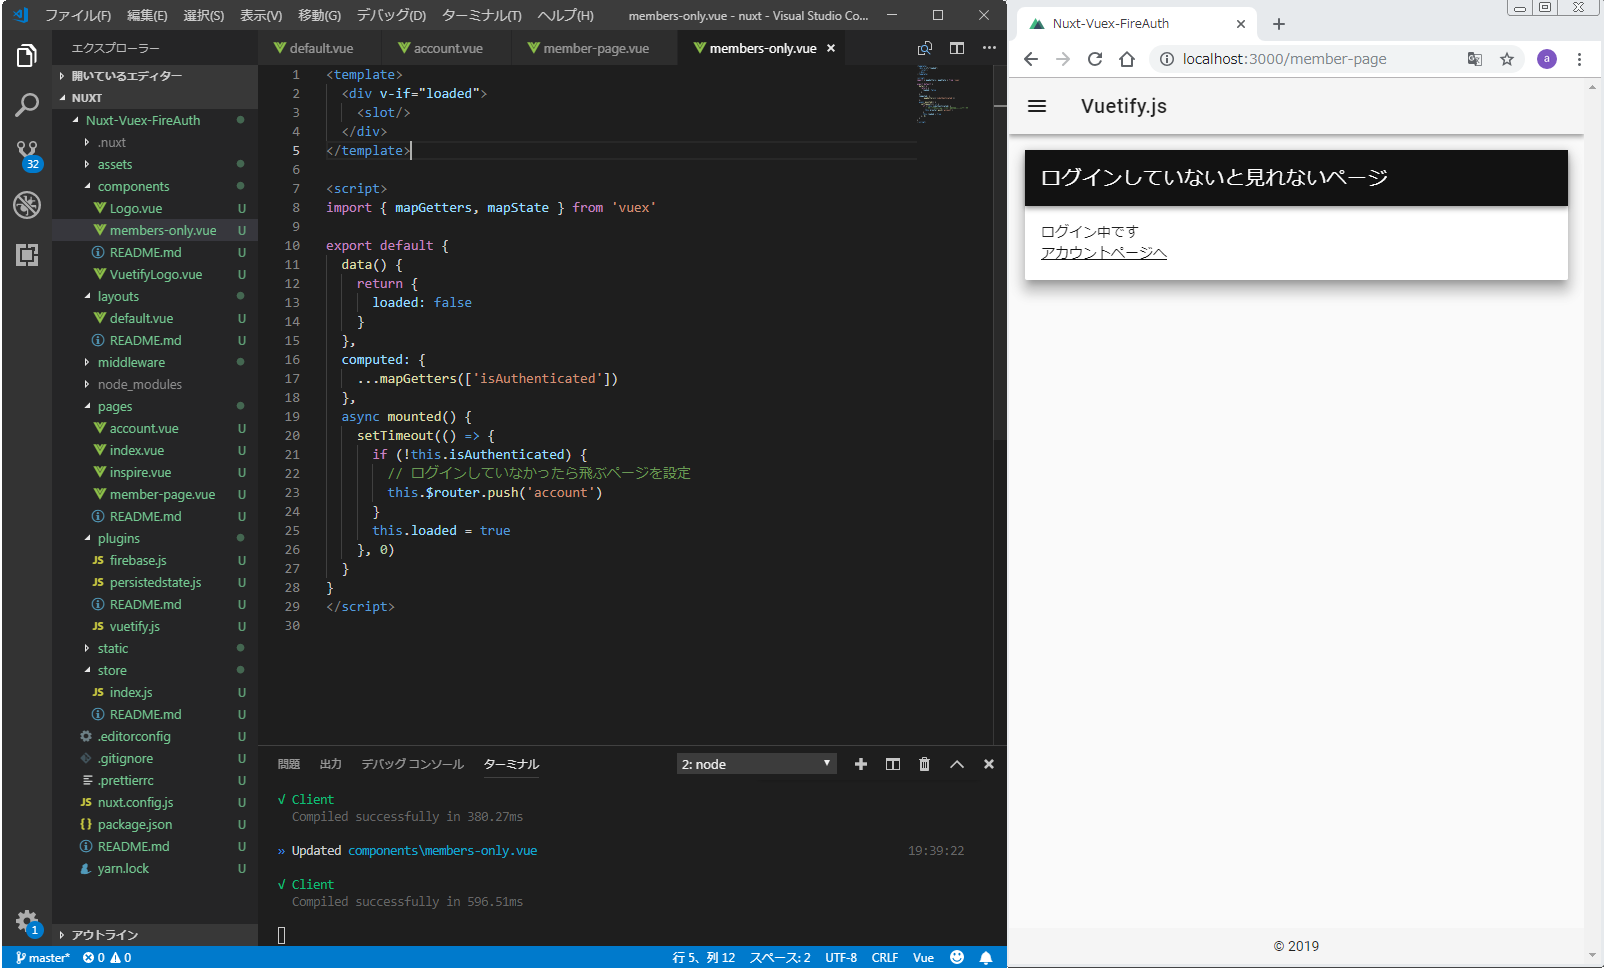Maximize terminal panel with chevron up
The height and width of the screenshot is (968, 1604).
coord(957,764)
